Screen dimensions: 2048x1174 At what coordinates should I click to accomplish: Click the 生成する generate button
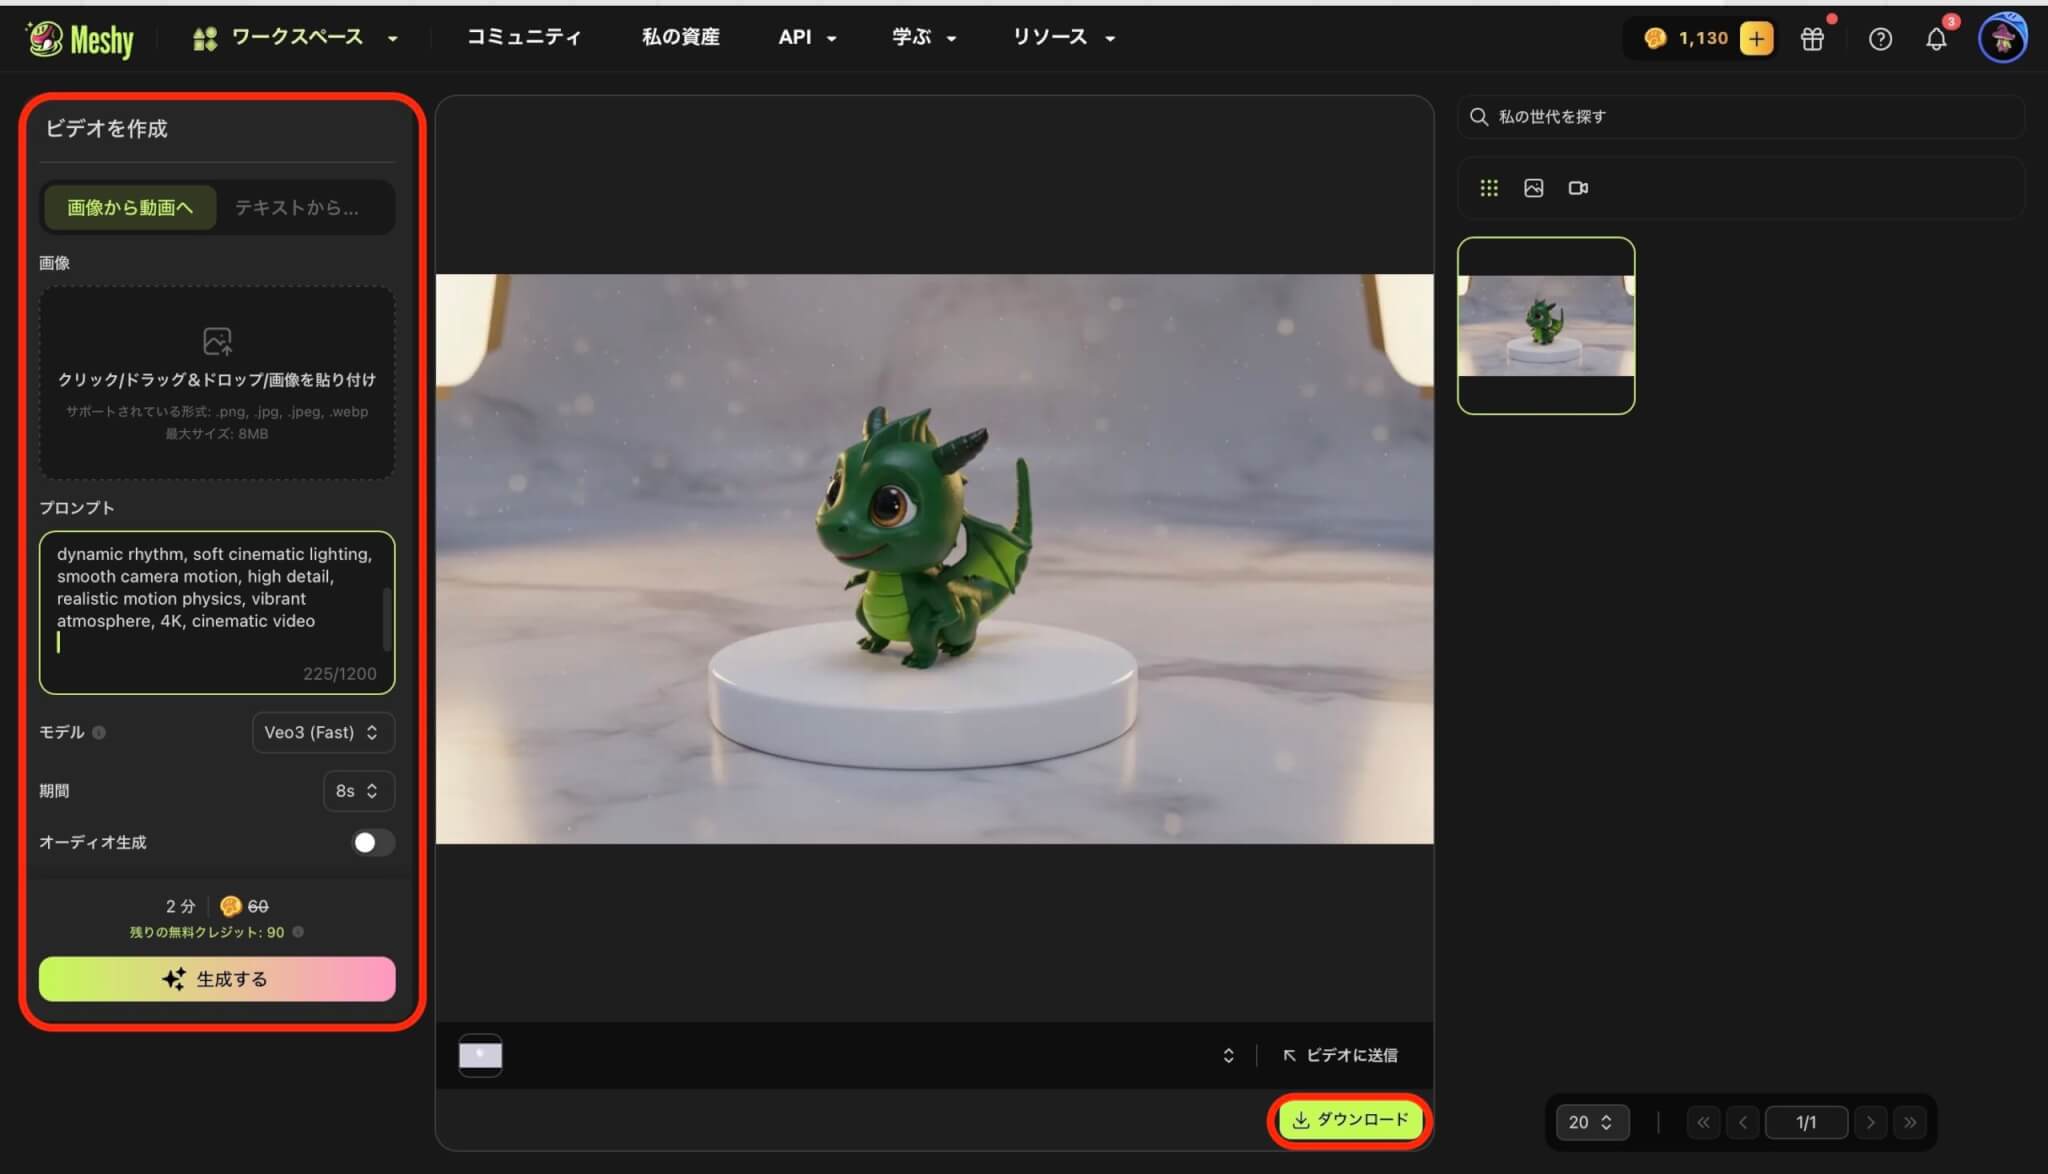point(217,979)
